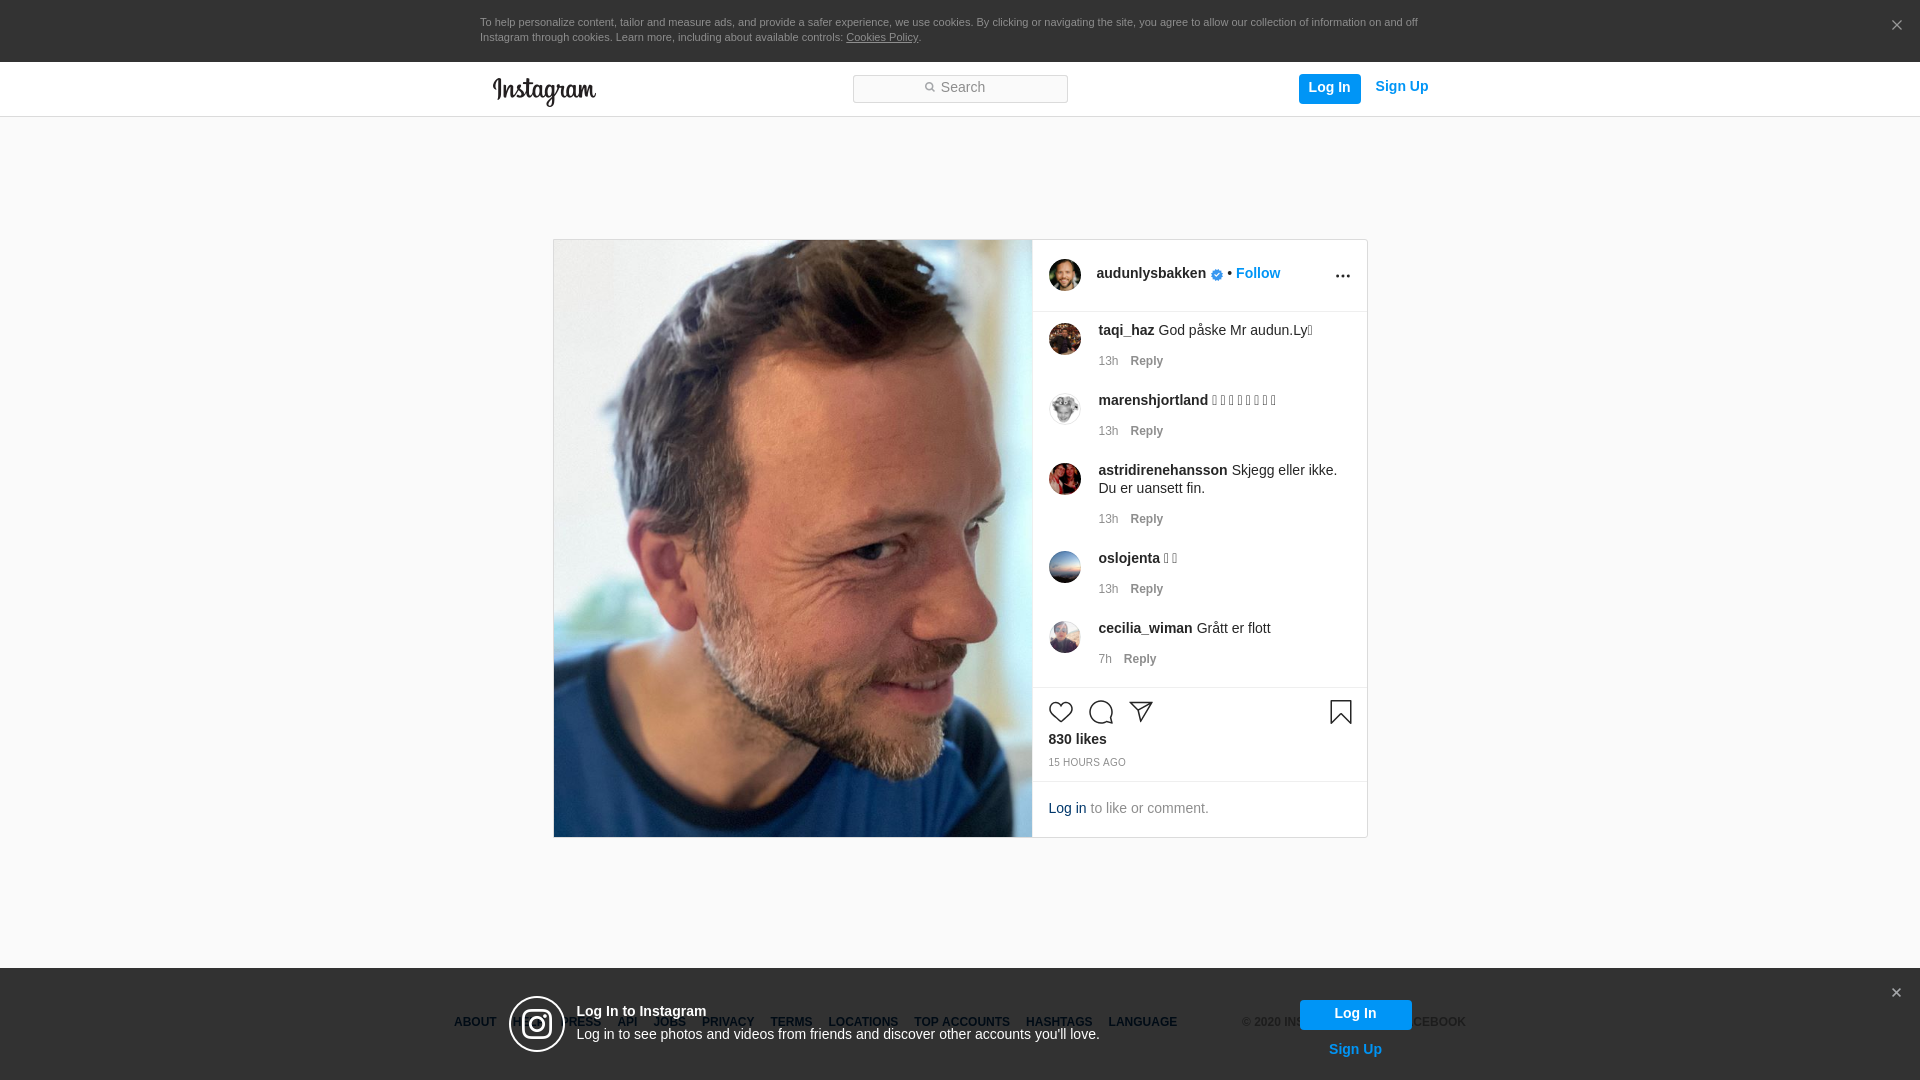Screen dimensions: 1920x1080
Task: Click the 13h timestamp on taqi_haz comment
Action: coord(1108,361)
